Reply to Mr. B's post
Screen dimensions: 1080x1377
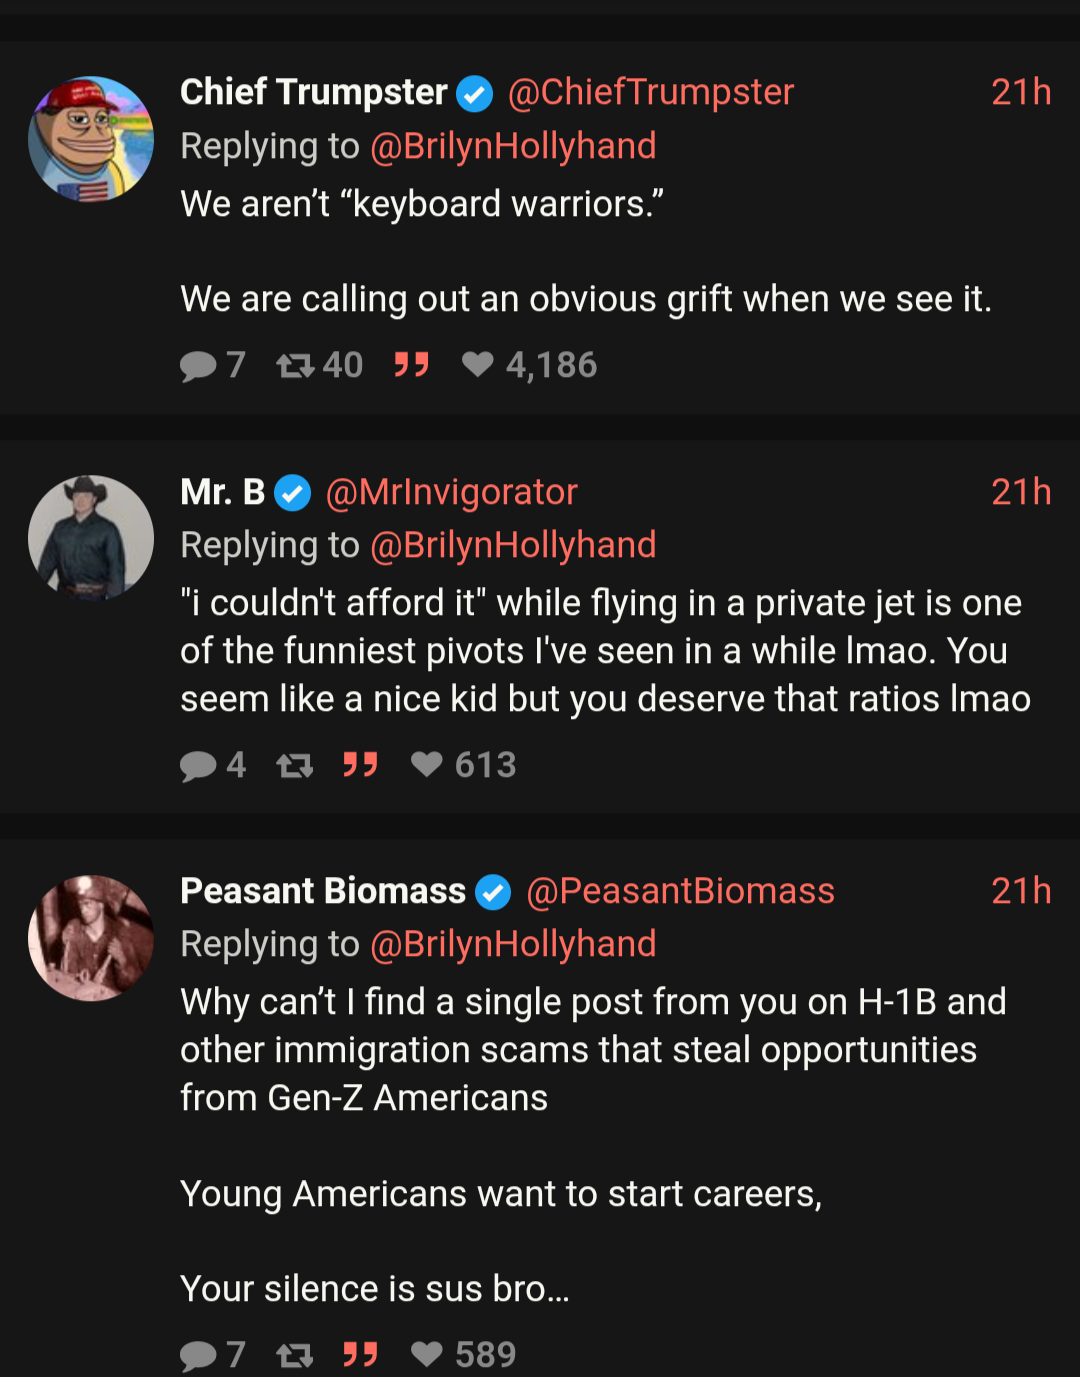pos(198,766)
